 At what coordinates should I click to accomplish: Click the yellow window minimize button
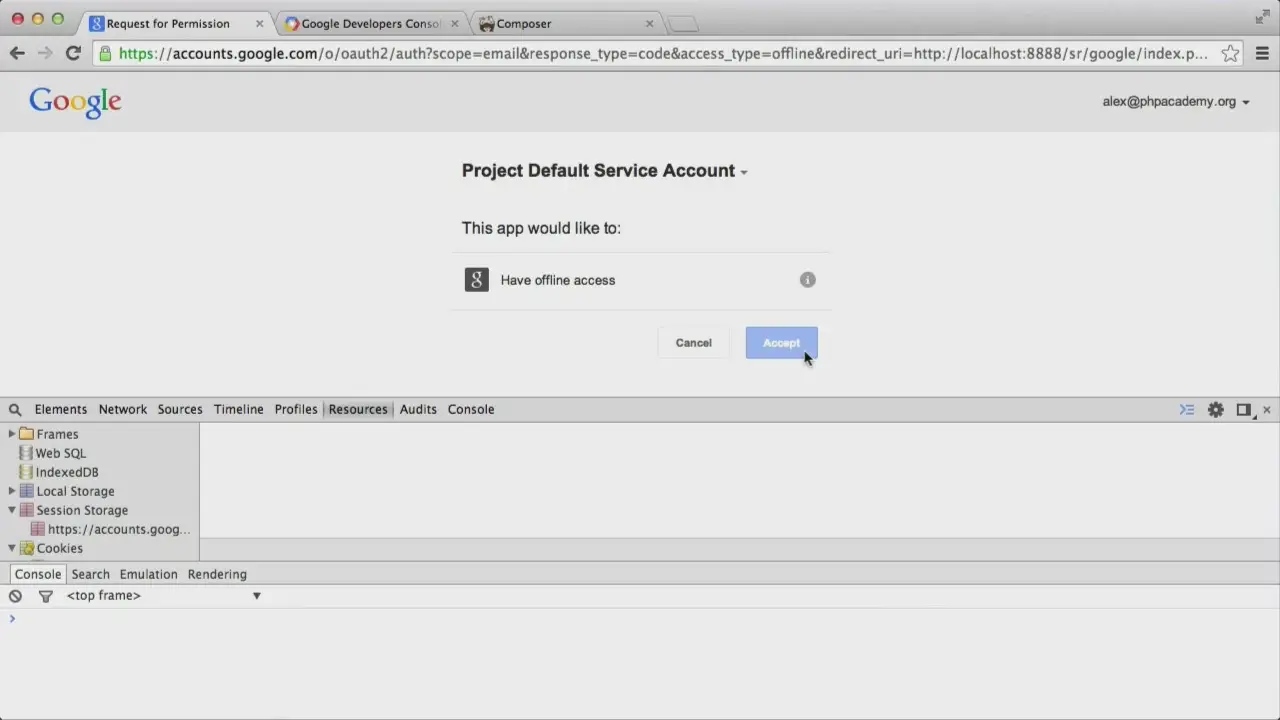37,19
